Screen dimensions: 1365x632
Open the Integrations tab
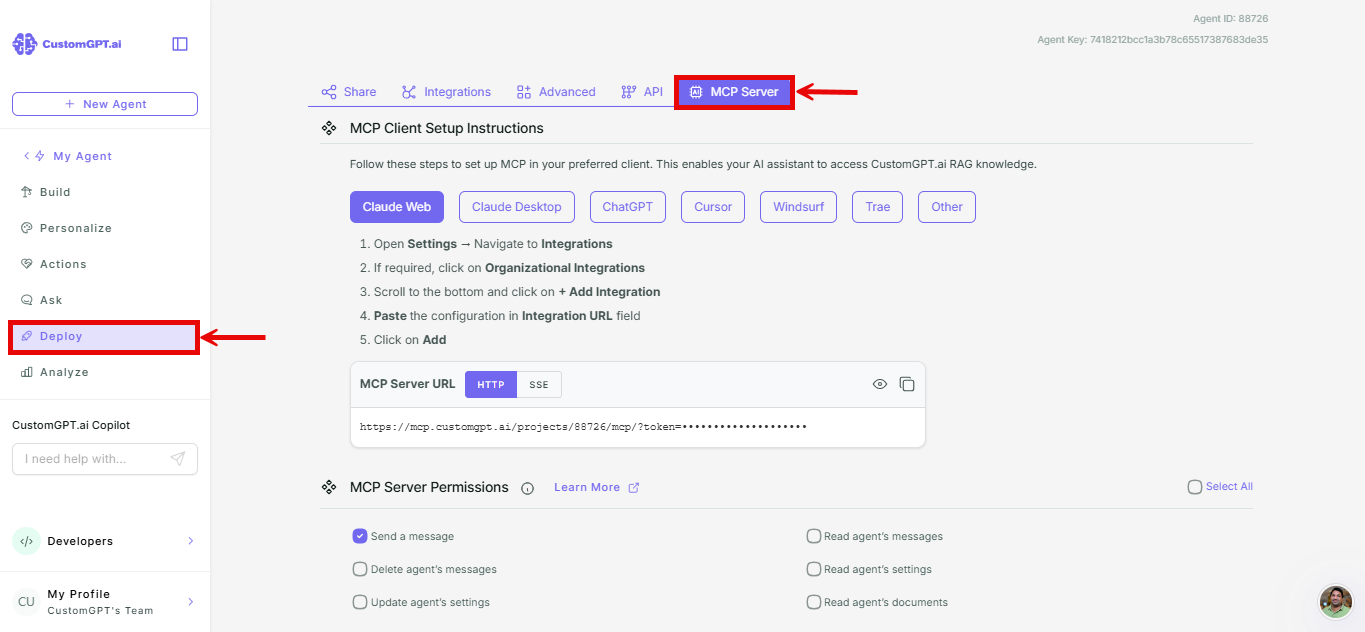pyautogui.click(x=447, y=92)
